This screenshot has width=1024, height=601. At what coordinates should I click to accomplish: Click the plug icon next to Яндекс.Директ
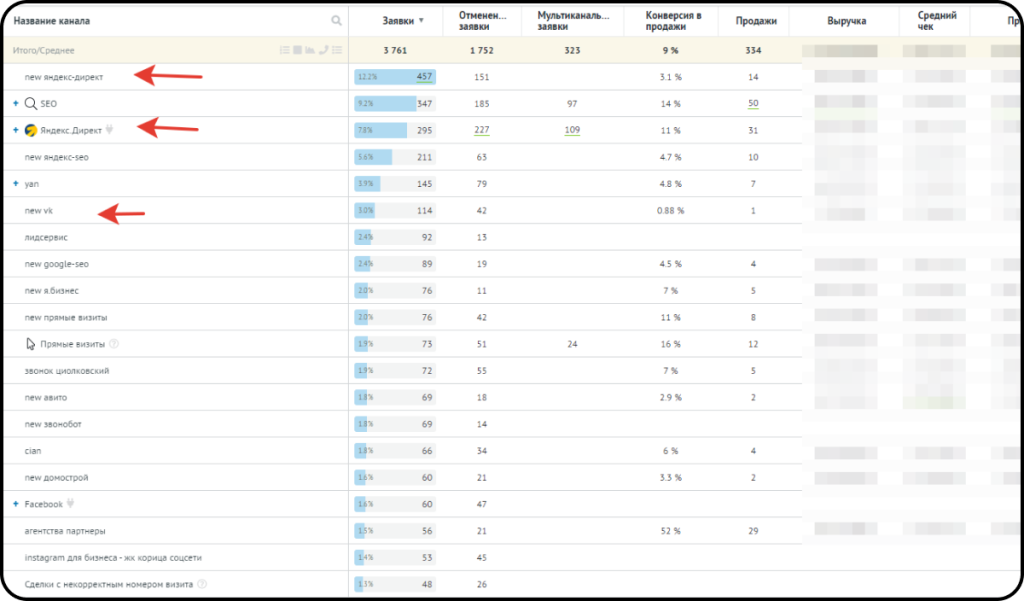tap(110, 130)
